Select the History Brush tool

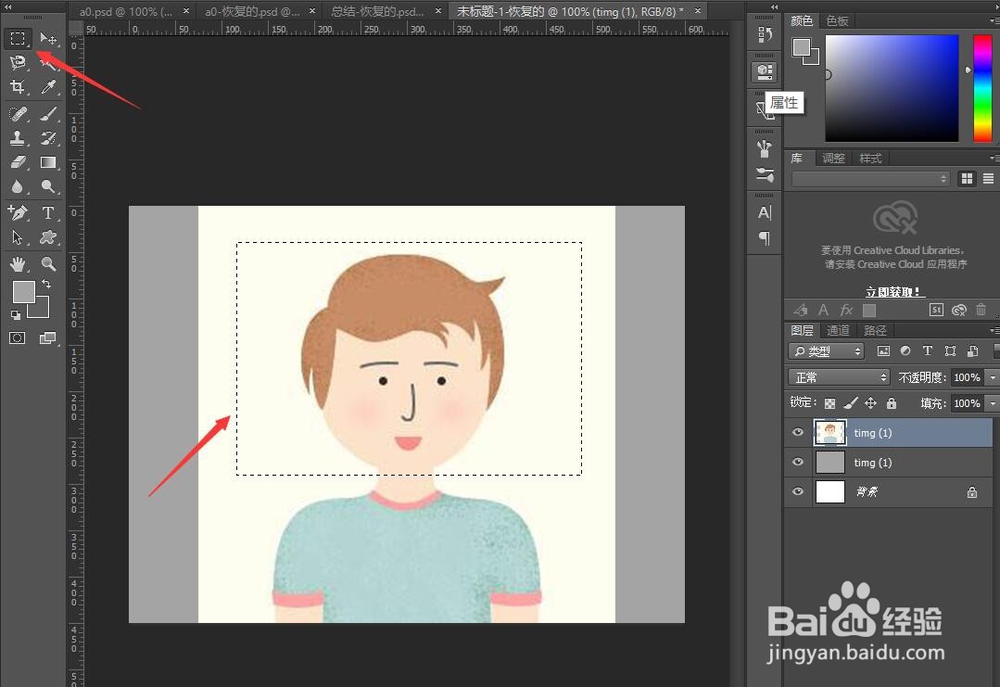tap(48, 138)
